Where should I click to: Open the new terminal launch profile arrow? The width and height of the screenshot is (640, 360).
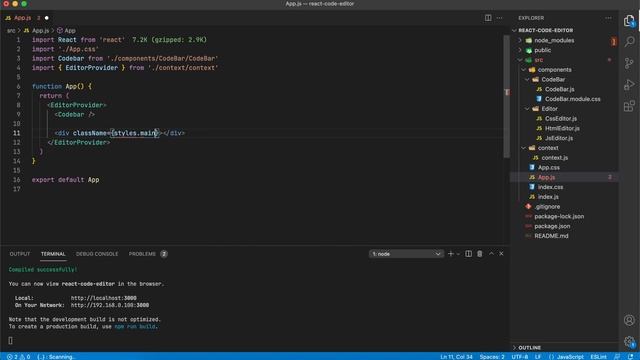(x=458, y=254)
